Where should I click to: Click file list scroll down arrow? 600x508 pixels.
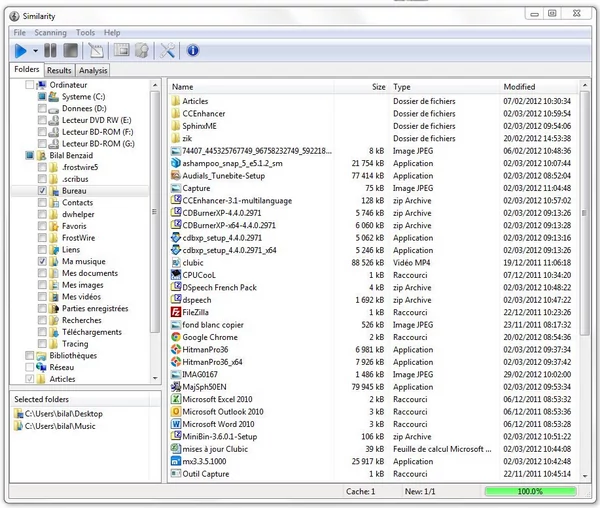(x=585, y=476)
